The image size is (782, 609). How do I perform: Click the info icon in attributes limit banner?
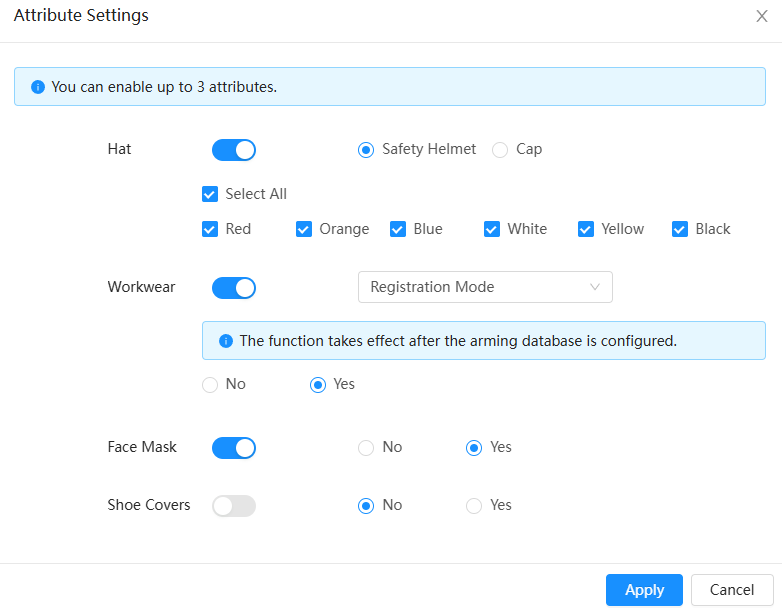(38, 87)
